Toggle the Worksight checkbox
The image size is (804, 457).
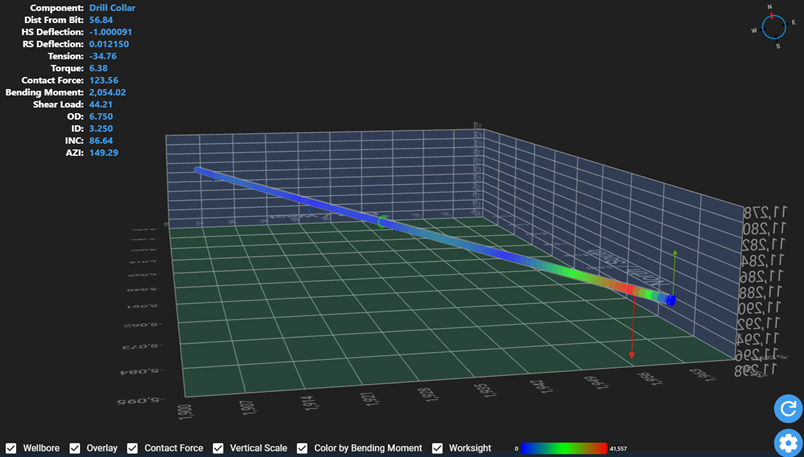[437, 448]
